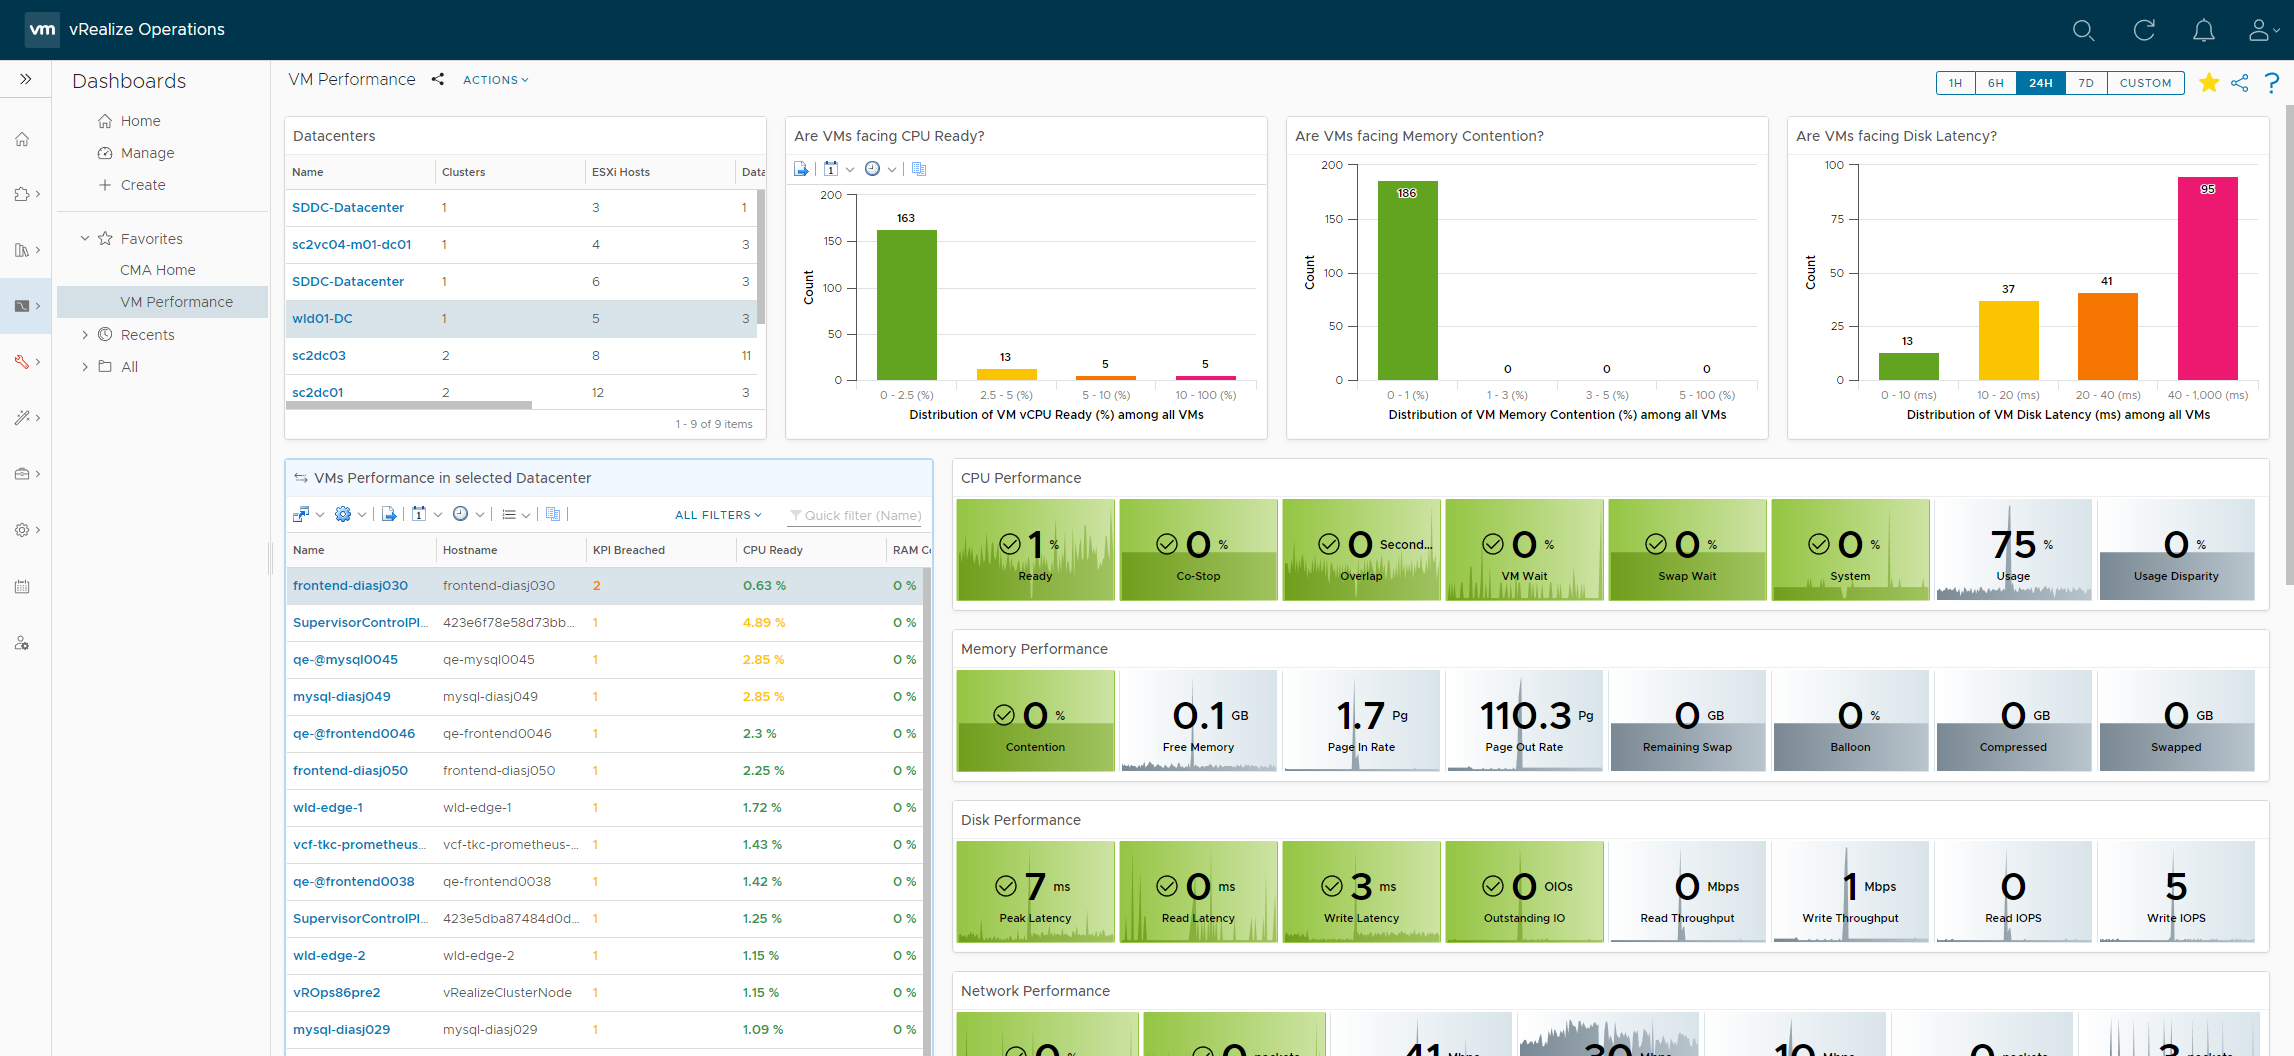The width and height of the screenshot is (2294, 1056).
Task: Open the ALL FILTERS dropdown
Action: (718, 515)
